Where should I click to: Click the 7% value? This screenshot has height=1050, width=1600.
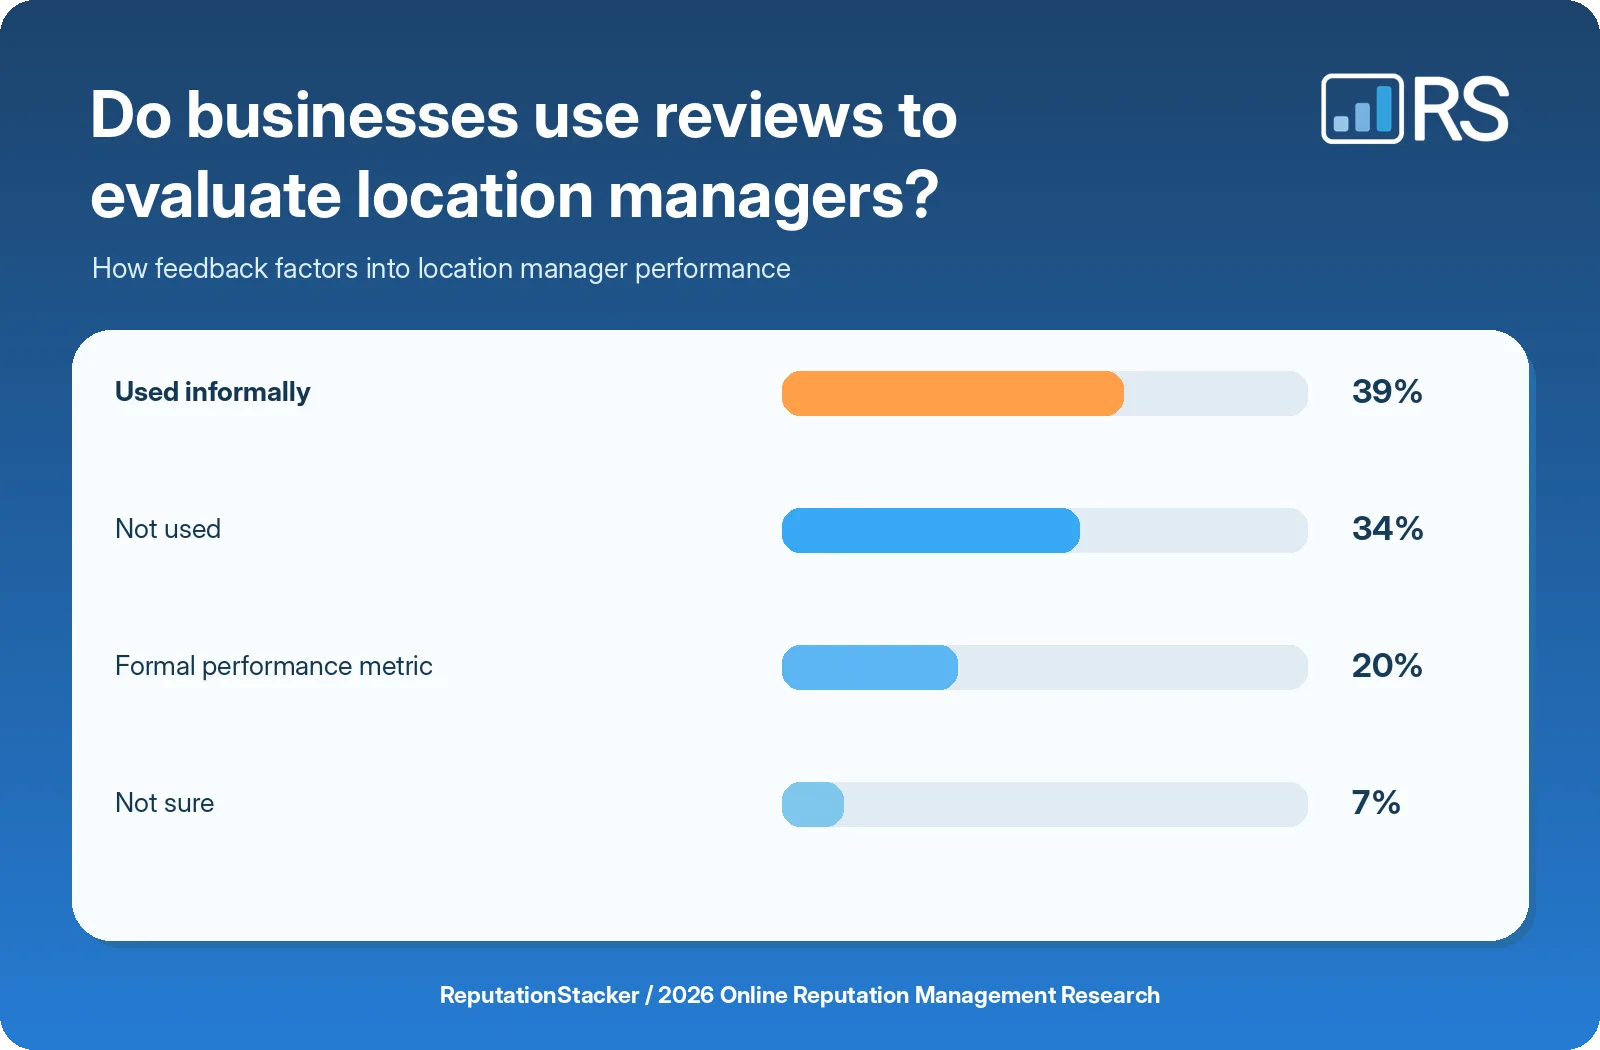1376,802
